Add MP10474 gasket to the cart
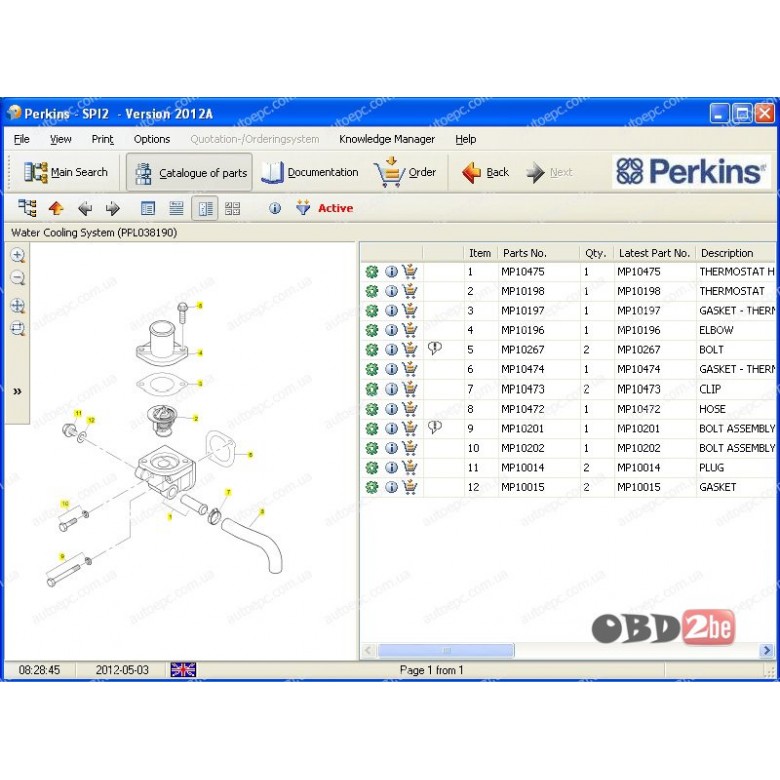The width and height of the screenshot is (780, 780). pyautogui.click(x=410, y=369)
